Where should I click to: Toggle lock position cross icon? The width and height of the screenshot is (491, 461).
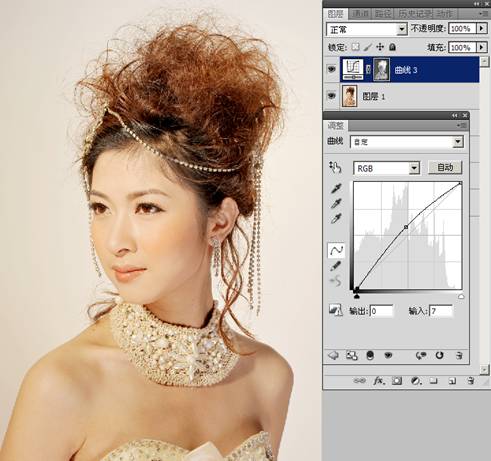(380, 47)
